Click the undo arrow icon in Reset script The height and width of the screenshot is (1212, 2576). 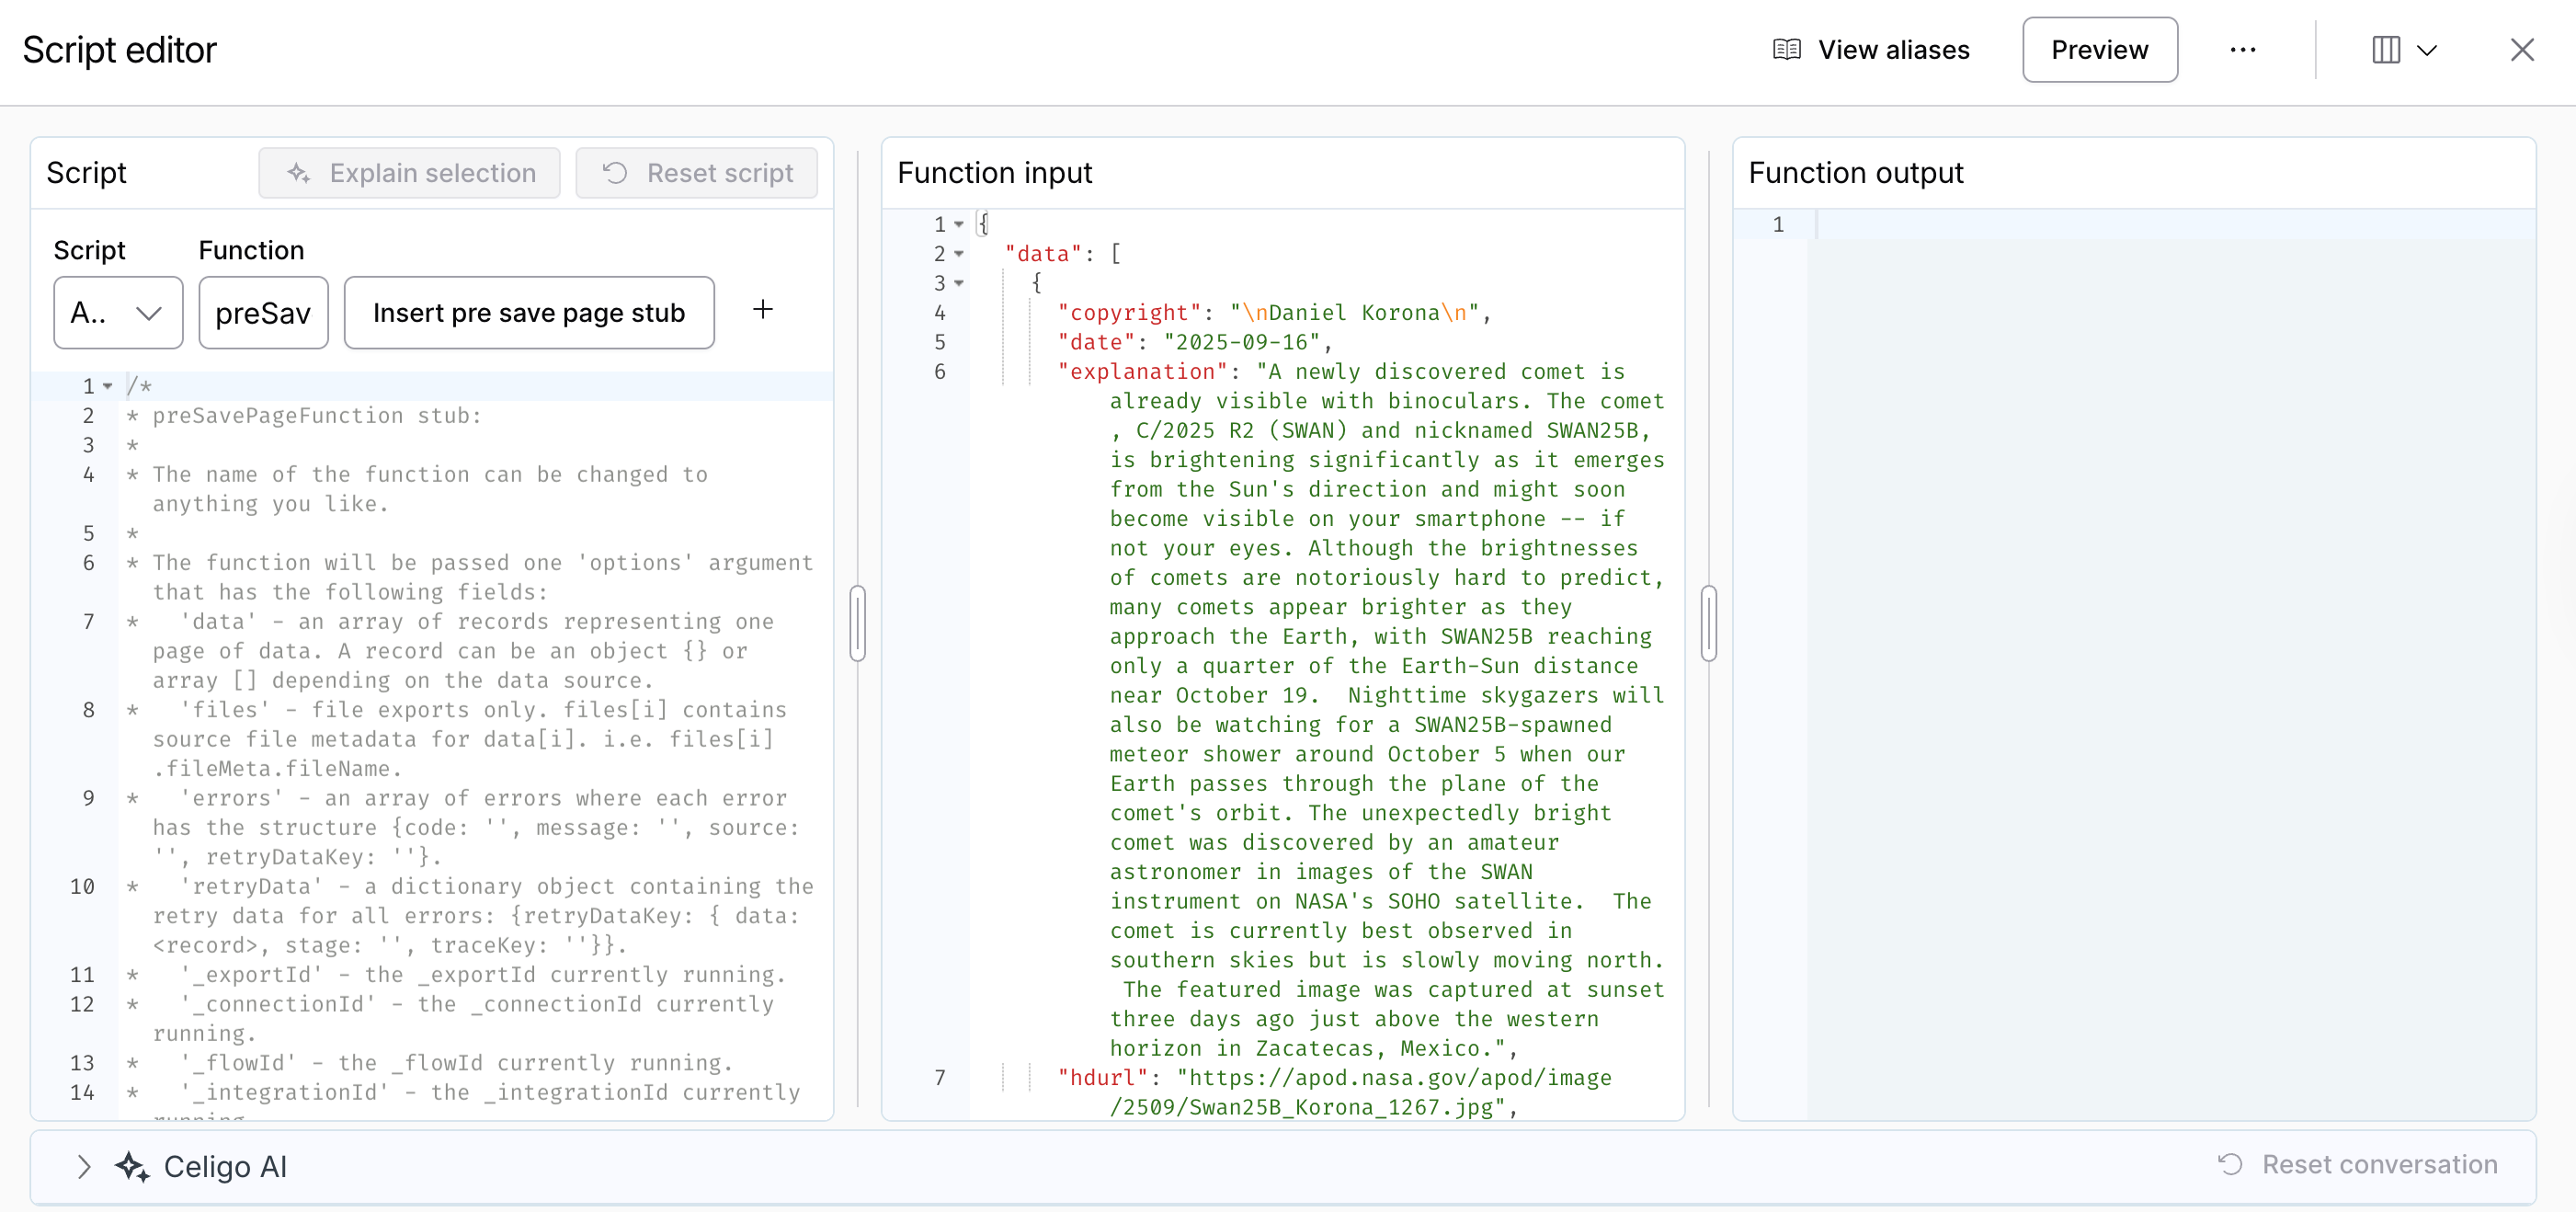(x=615, y=173)
